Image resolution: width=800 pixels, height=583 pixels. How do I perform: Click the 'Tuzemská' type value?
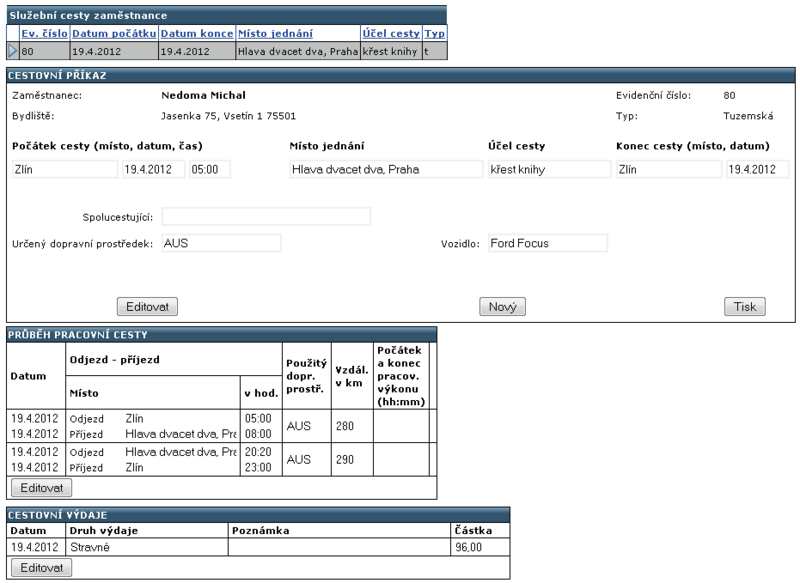(x=748, y=116)
